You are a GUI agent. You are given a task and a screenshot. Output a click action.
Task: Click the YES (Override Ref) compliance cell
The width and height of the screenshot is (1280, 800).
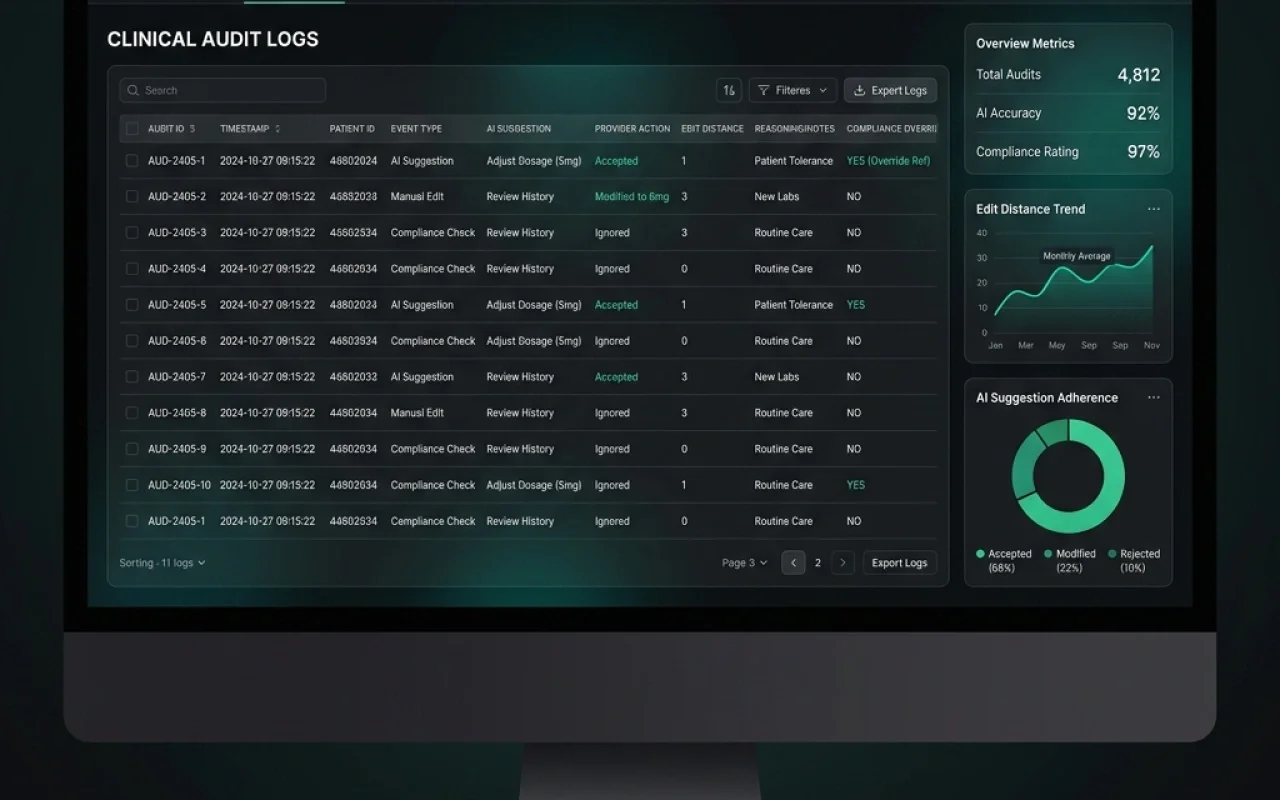click(888, 161)
